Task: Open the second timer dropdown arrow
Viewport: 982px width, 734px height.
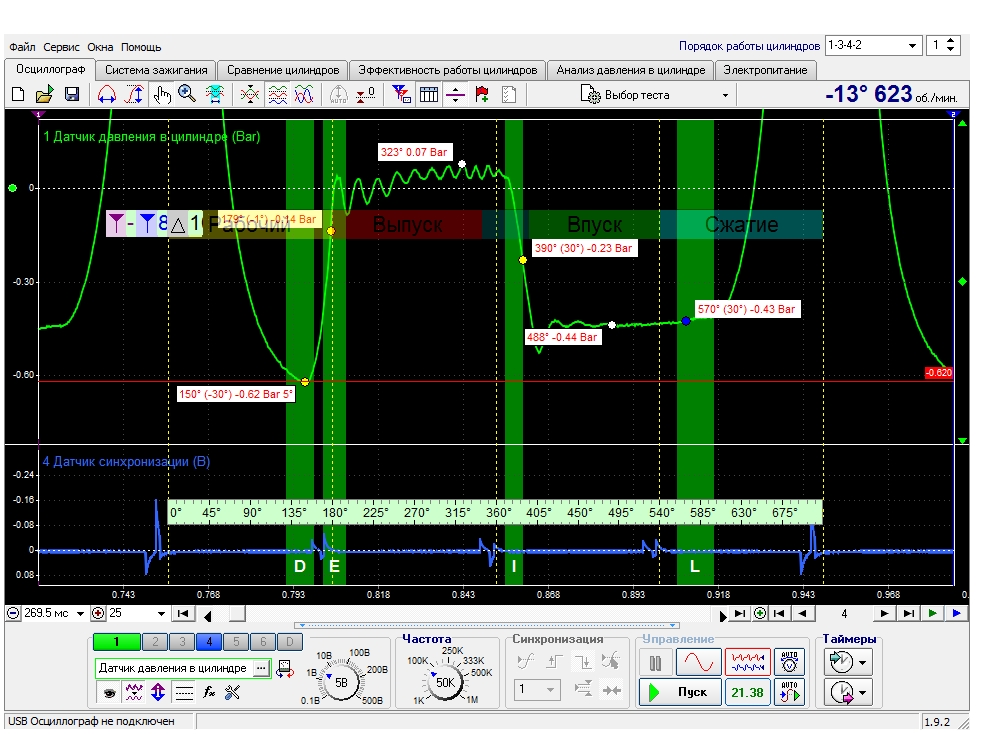Action: (x=862, y=693)
